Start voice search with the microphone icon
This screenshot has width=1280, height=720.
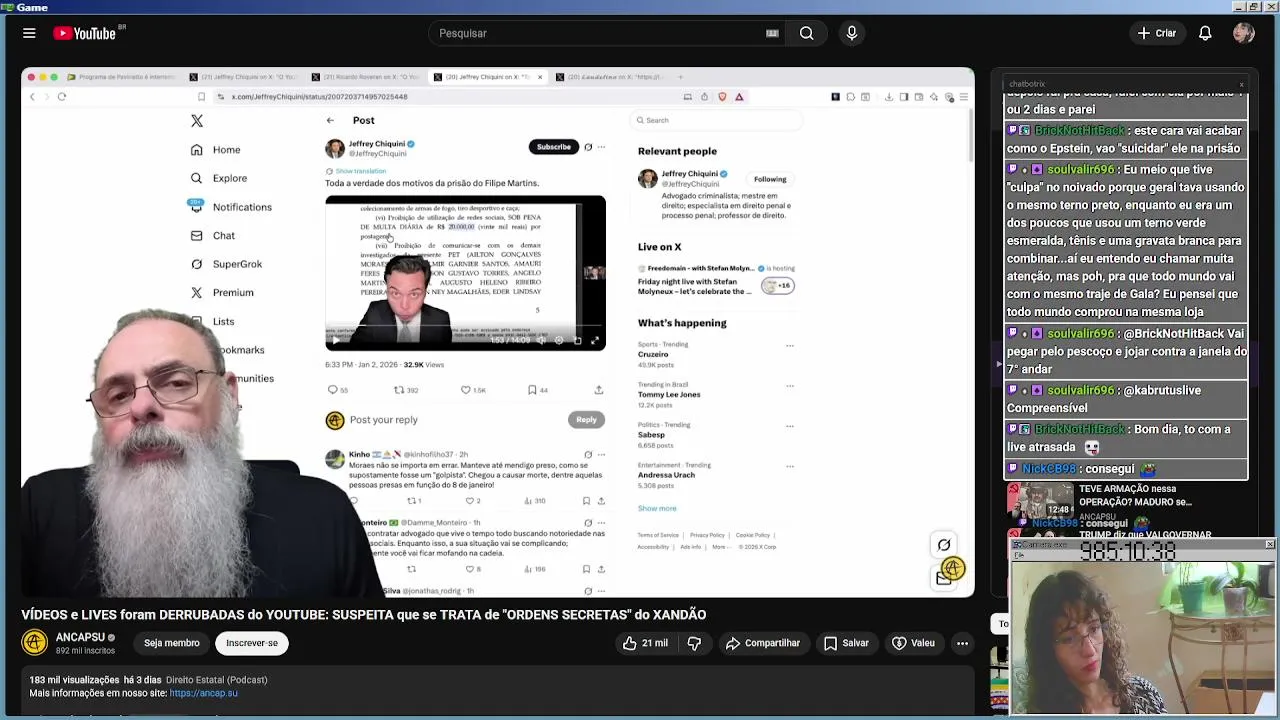tap(852, 33)
